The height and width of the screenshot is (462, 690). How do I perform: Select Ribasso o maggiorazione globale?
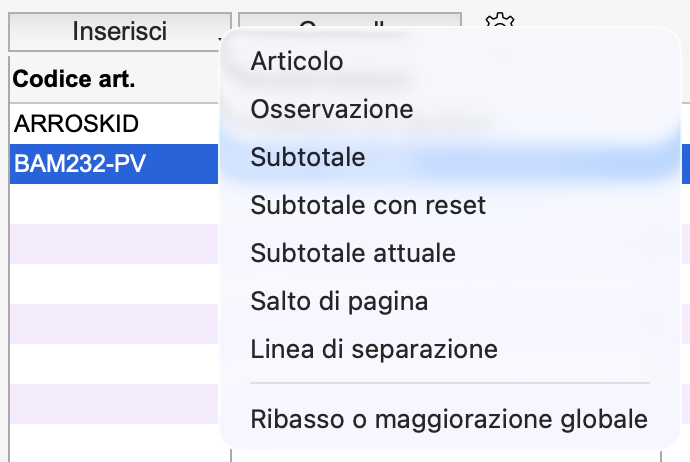point(449,418)
